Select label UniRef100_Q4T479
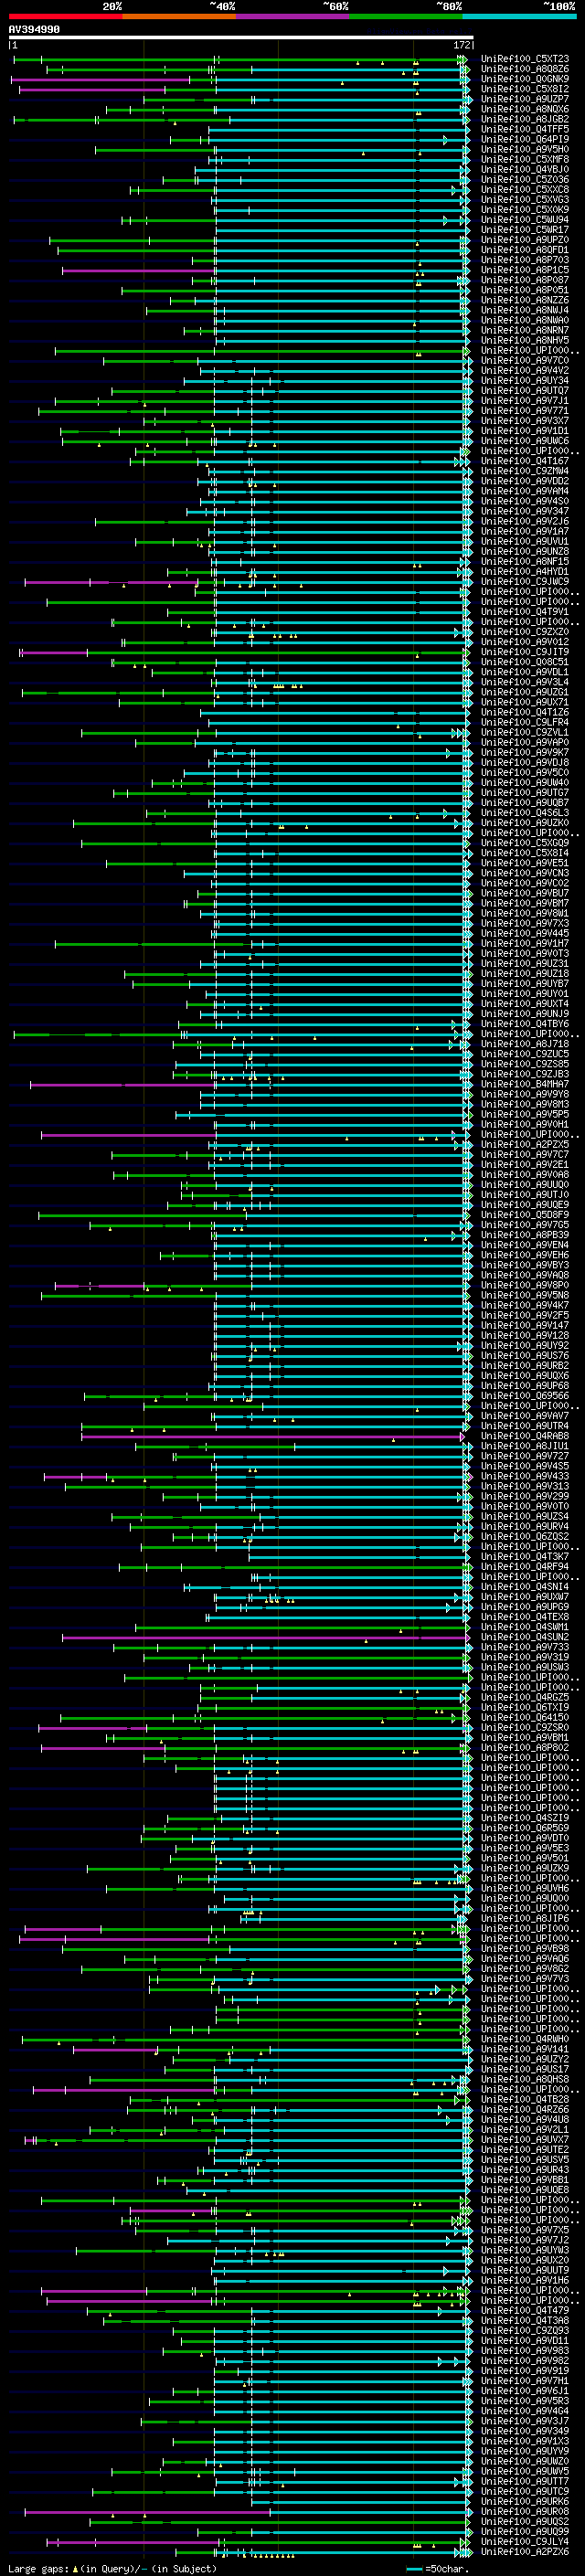This screenshot has width=585, height=2576. (x=525, y=2311)
